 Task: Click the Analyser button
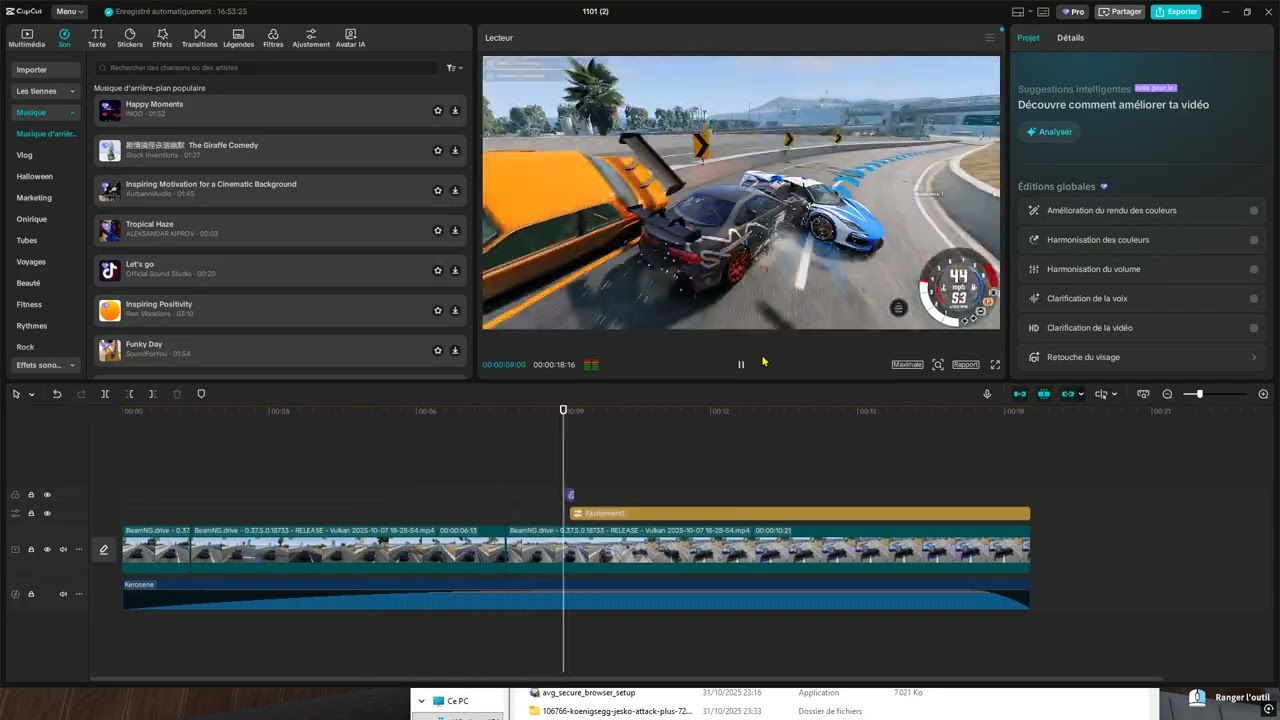[1049, 132]
